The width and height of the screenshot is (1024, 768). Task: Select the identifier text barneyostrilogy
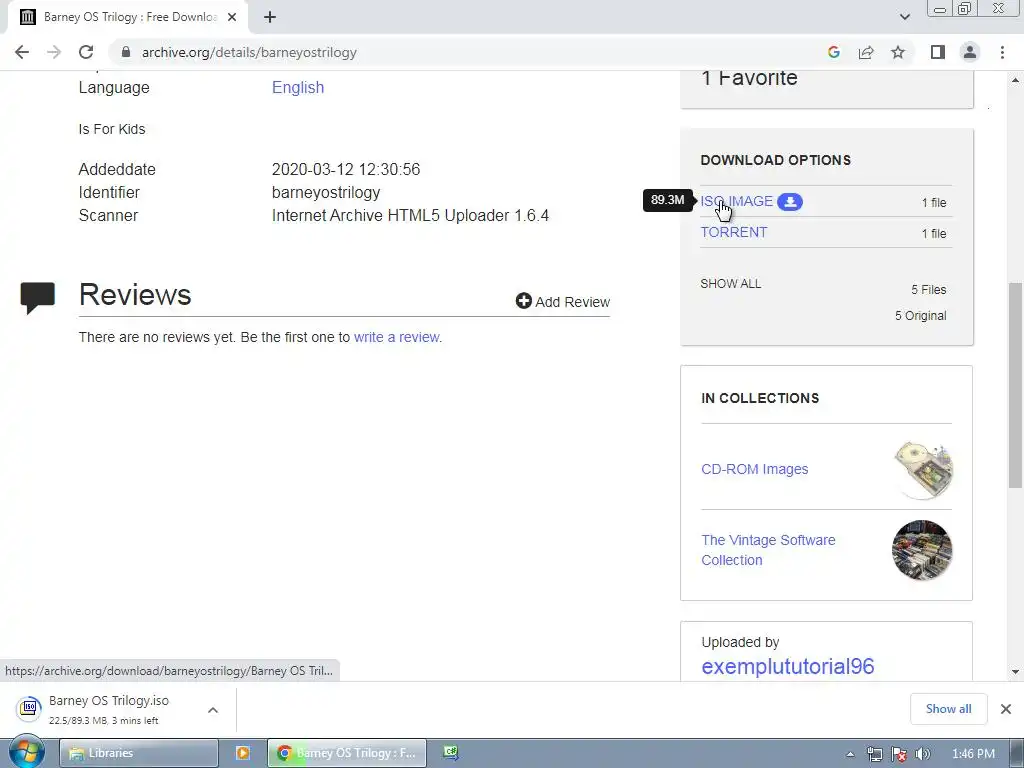pos(326,193)
